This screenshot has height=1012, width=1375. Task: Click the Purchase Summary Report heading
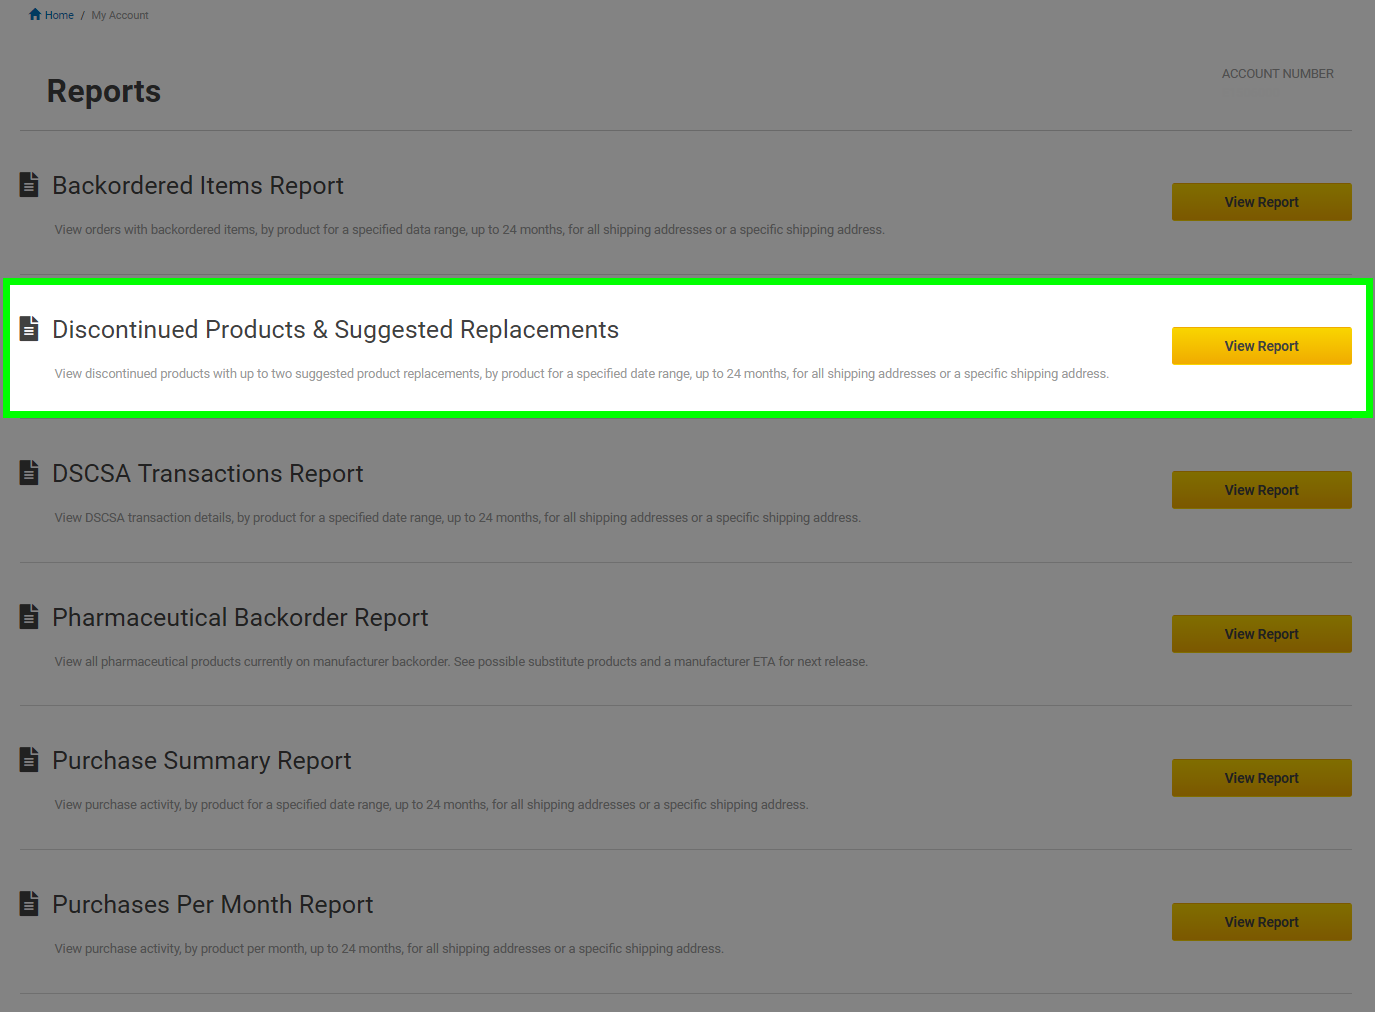(x=202, y=761)
